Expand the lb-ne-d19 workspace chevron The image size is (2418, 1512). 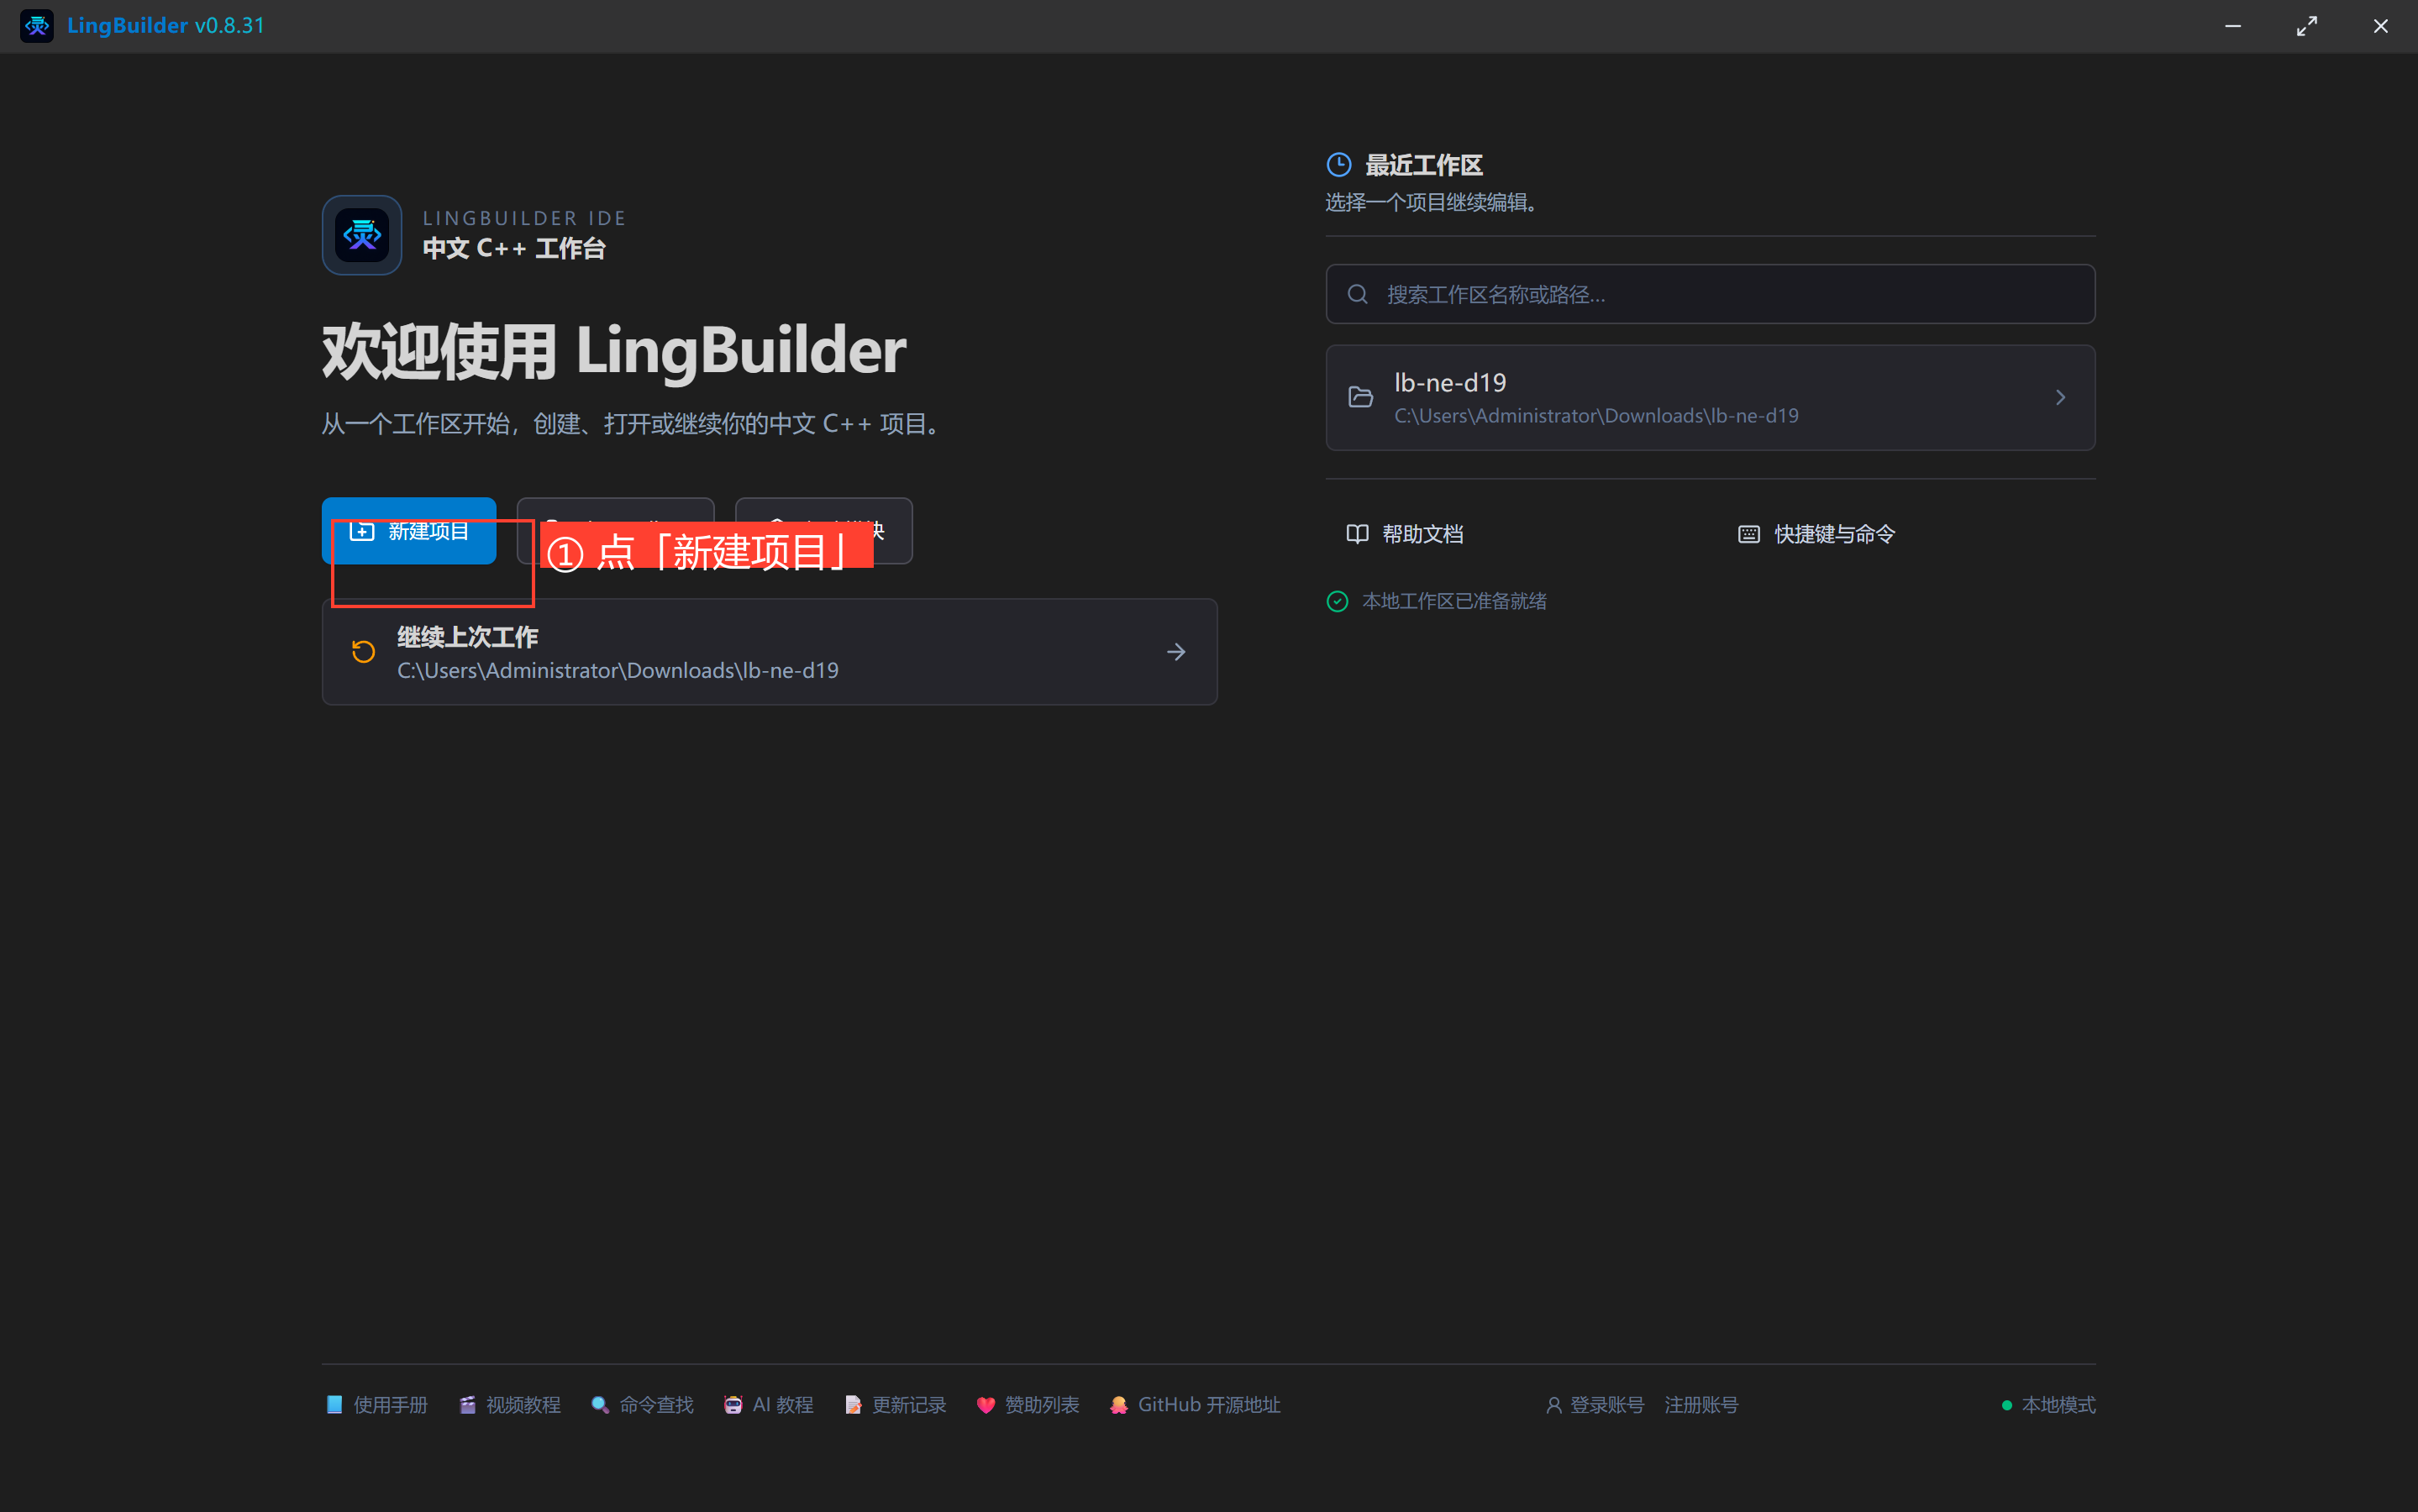[2060, 398]
